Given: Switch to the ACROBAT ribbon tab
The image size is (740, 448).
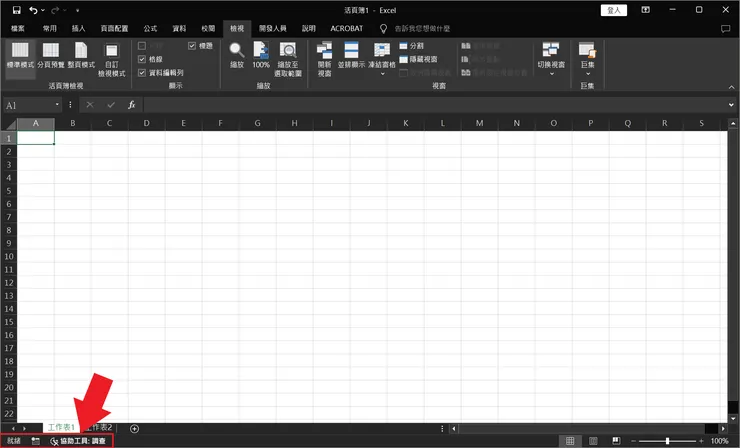Looking at the screenshot, I should pyautogui.click(x=346, y=28).
